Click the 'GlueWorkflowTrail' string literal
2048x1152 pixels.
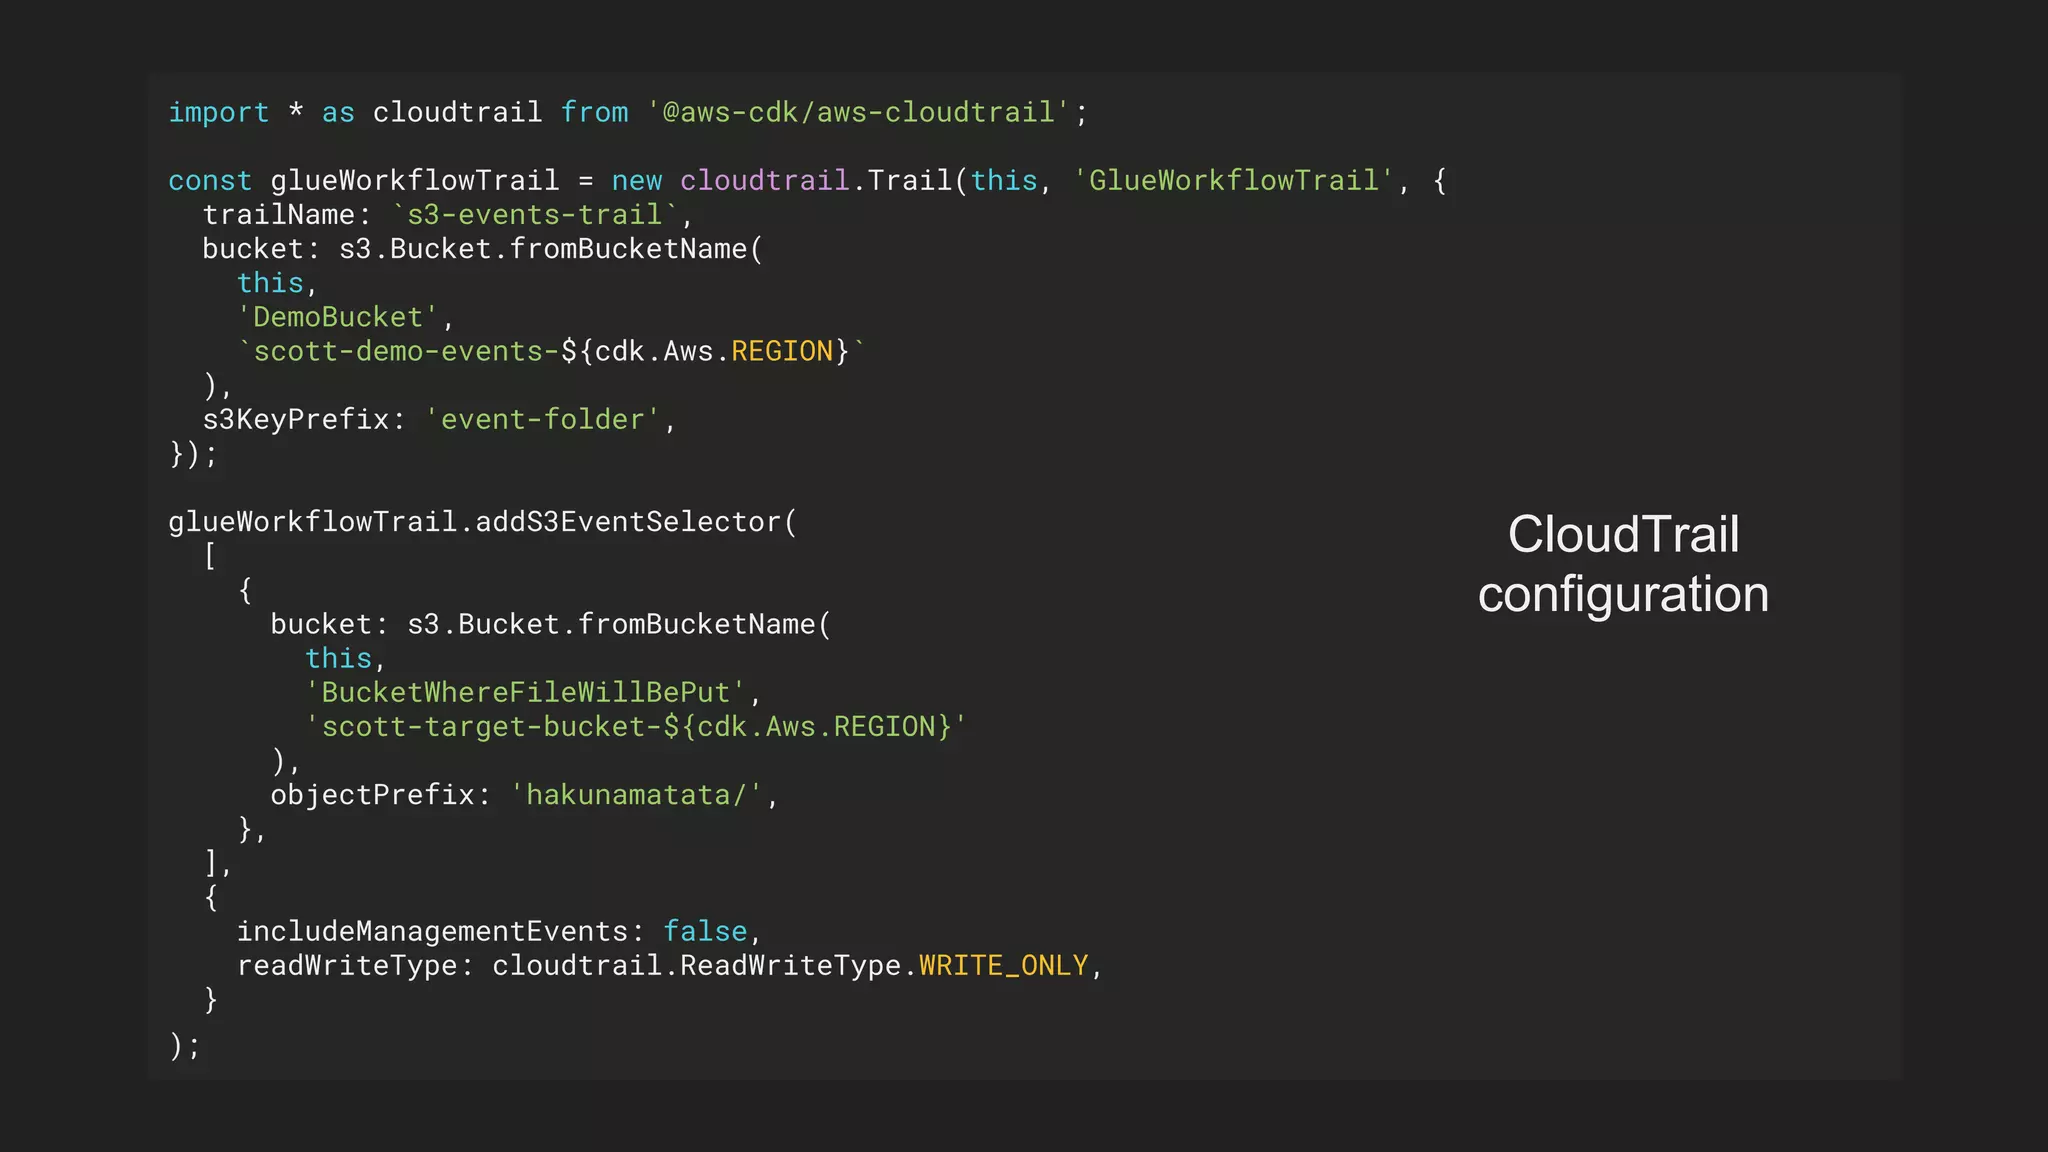[1233, 181]
